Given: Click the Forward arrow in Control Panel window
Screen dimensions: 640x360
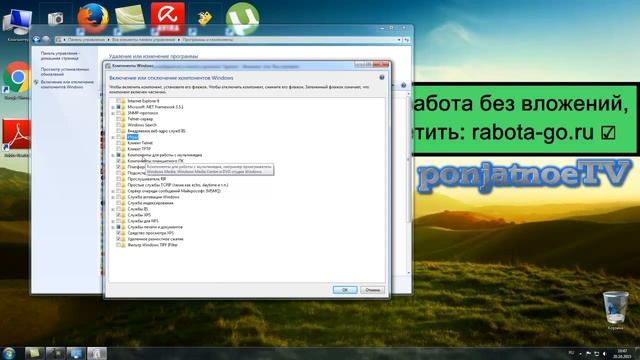Looking at the screenshot, I should (x=46, y=40).
